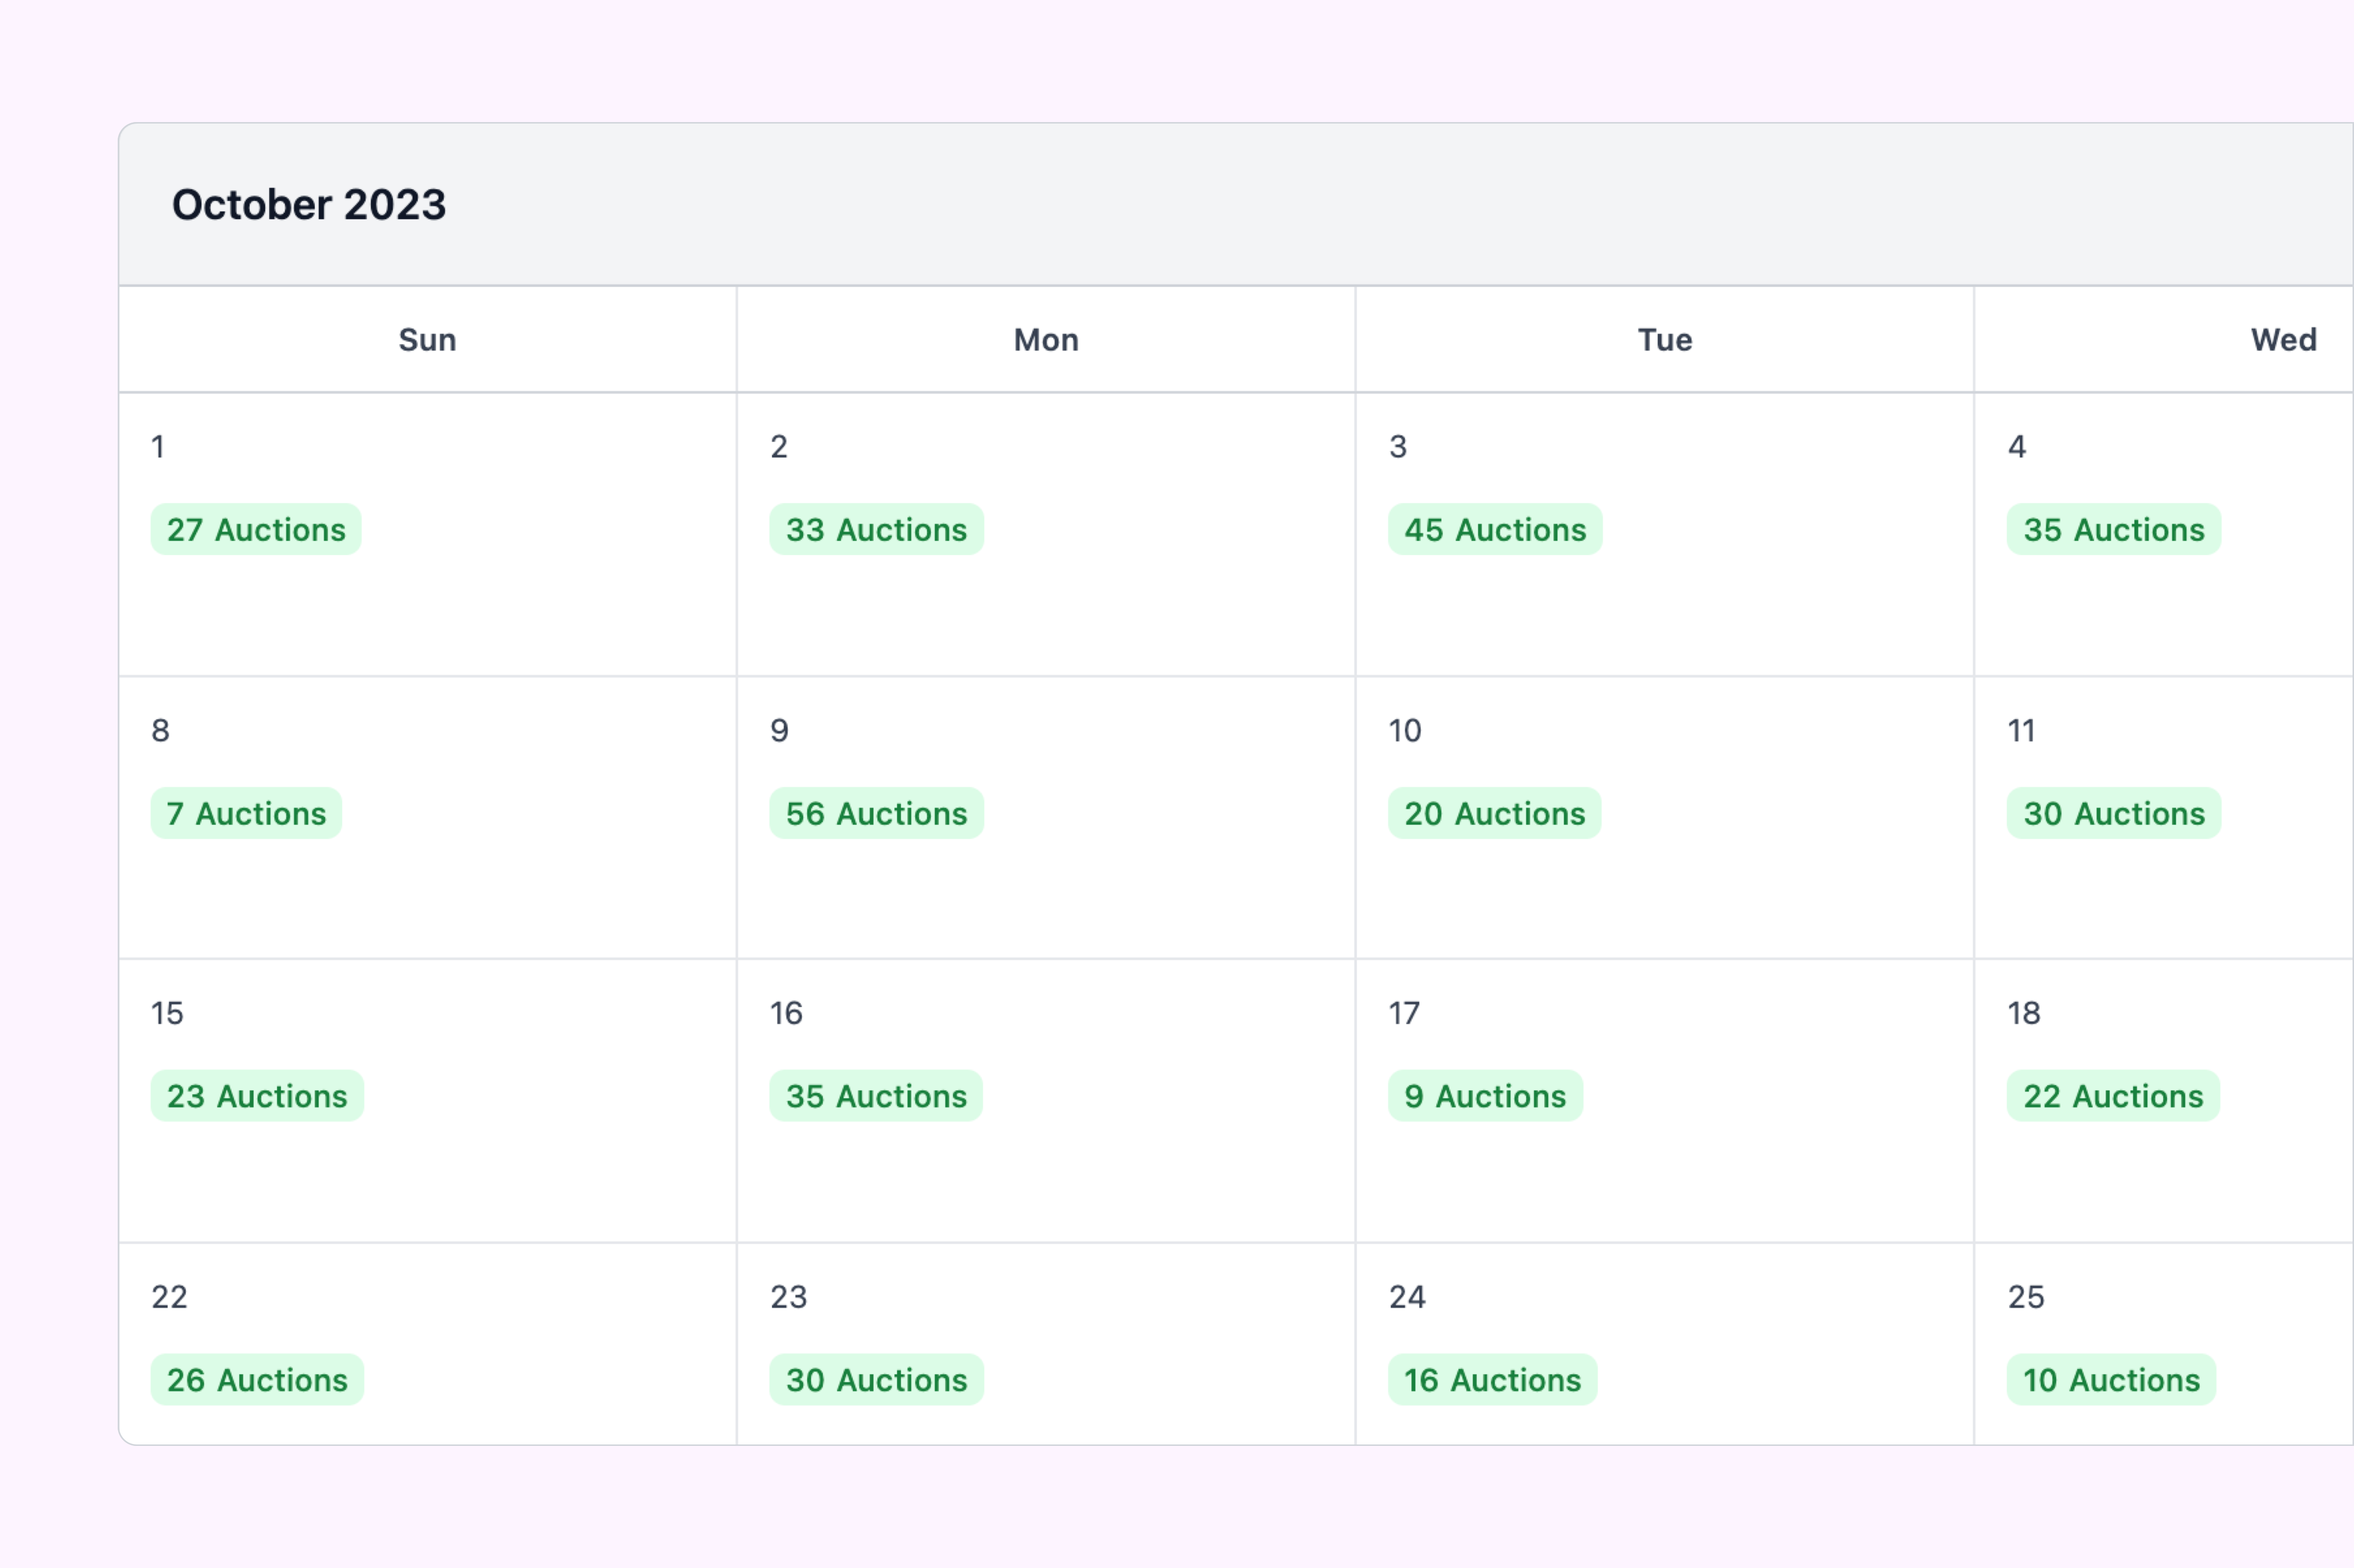Select the 9 Auctions badge
This screenshot has height=1568, width=2354.
coord(1485,1096)
